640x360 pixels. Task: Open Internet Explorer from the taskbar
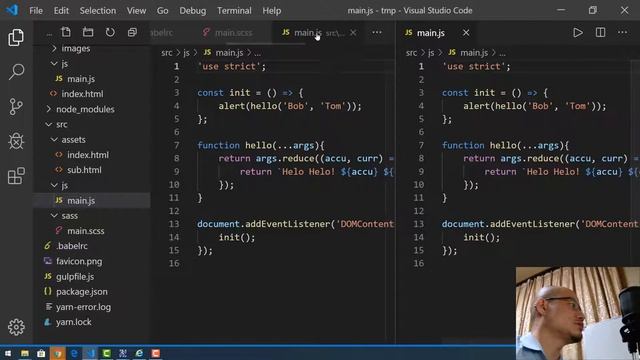pos(139,353)
